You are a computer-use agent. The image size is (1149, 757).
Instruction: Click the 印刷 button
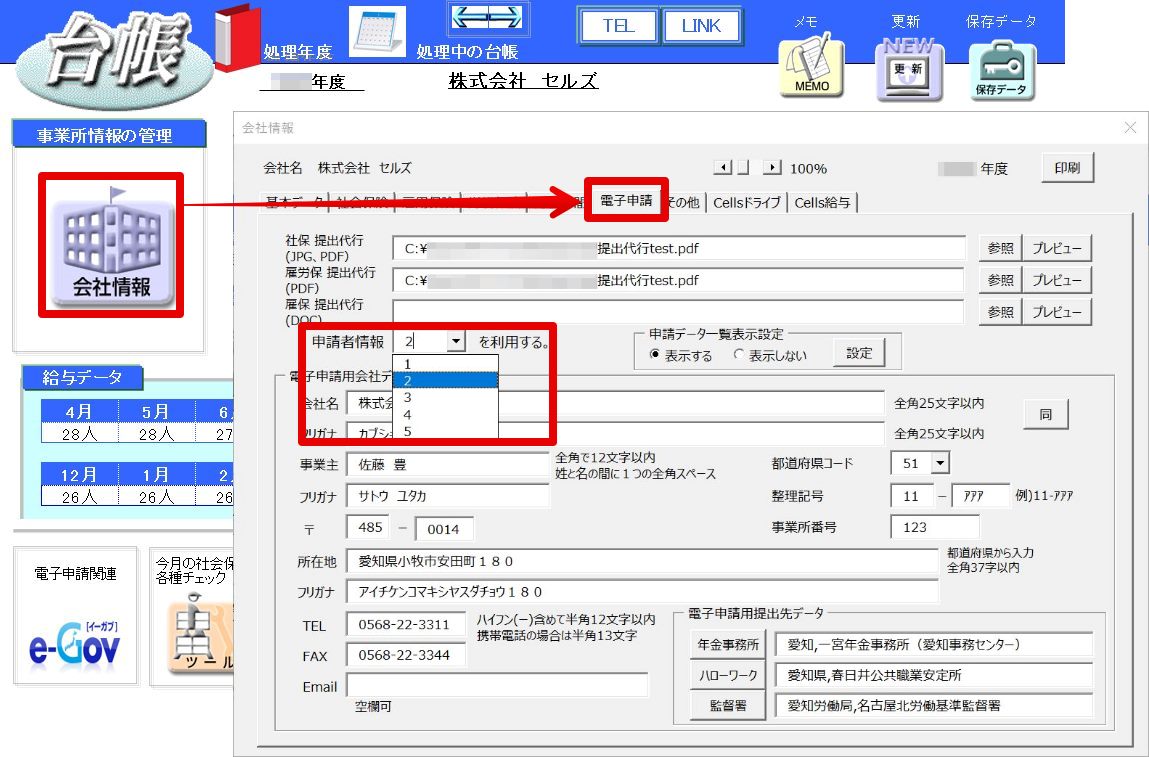click(x=1067, y=168)
